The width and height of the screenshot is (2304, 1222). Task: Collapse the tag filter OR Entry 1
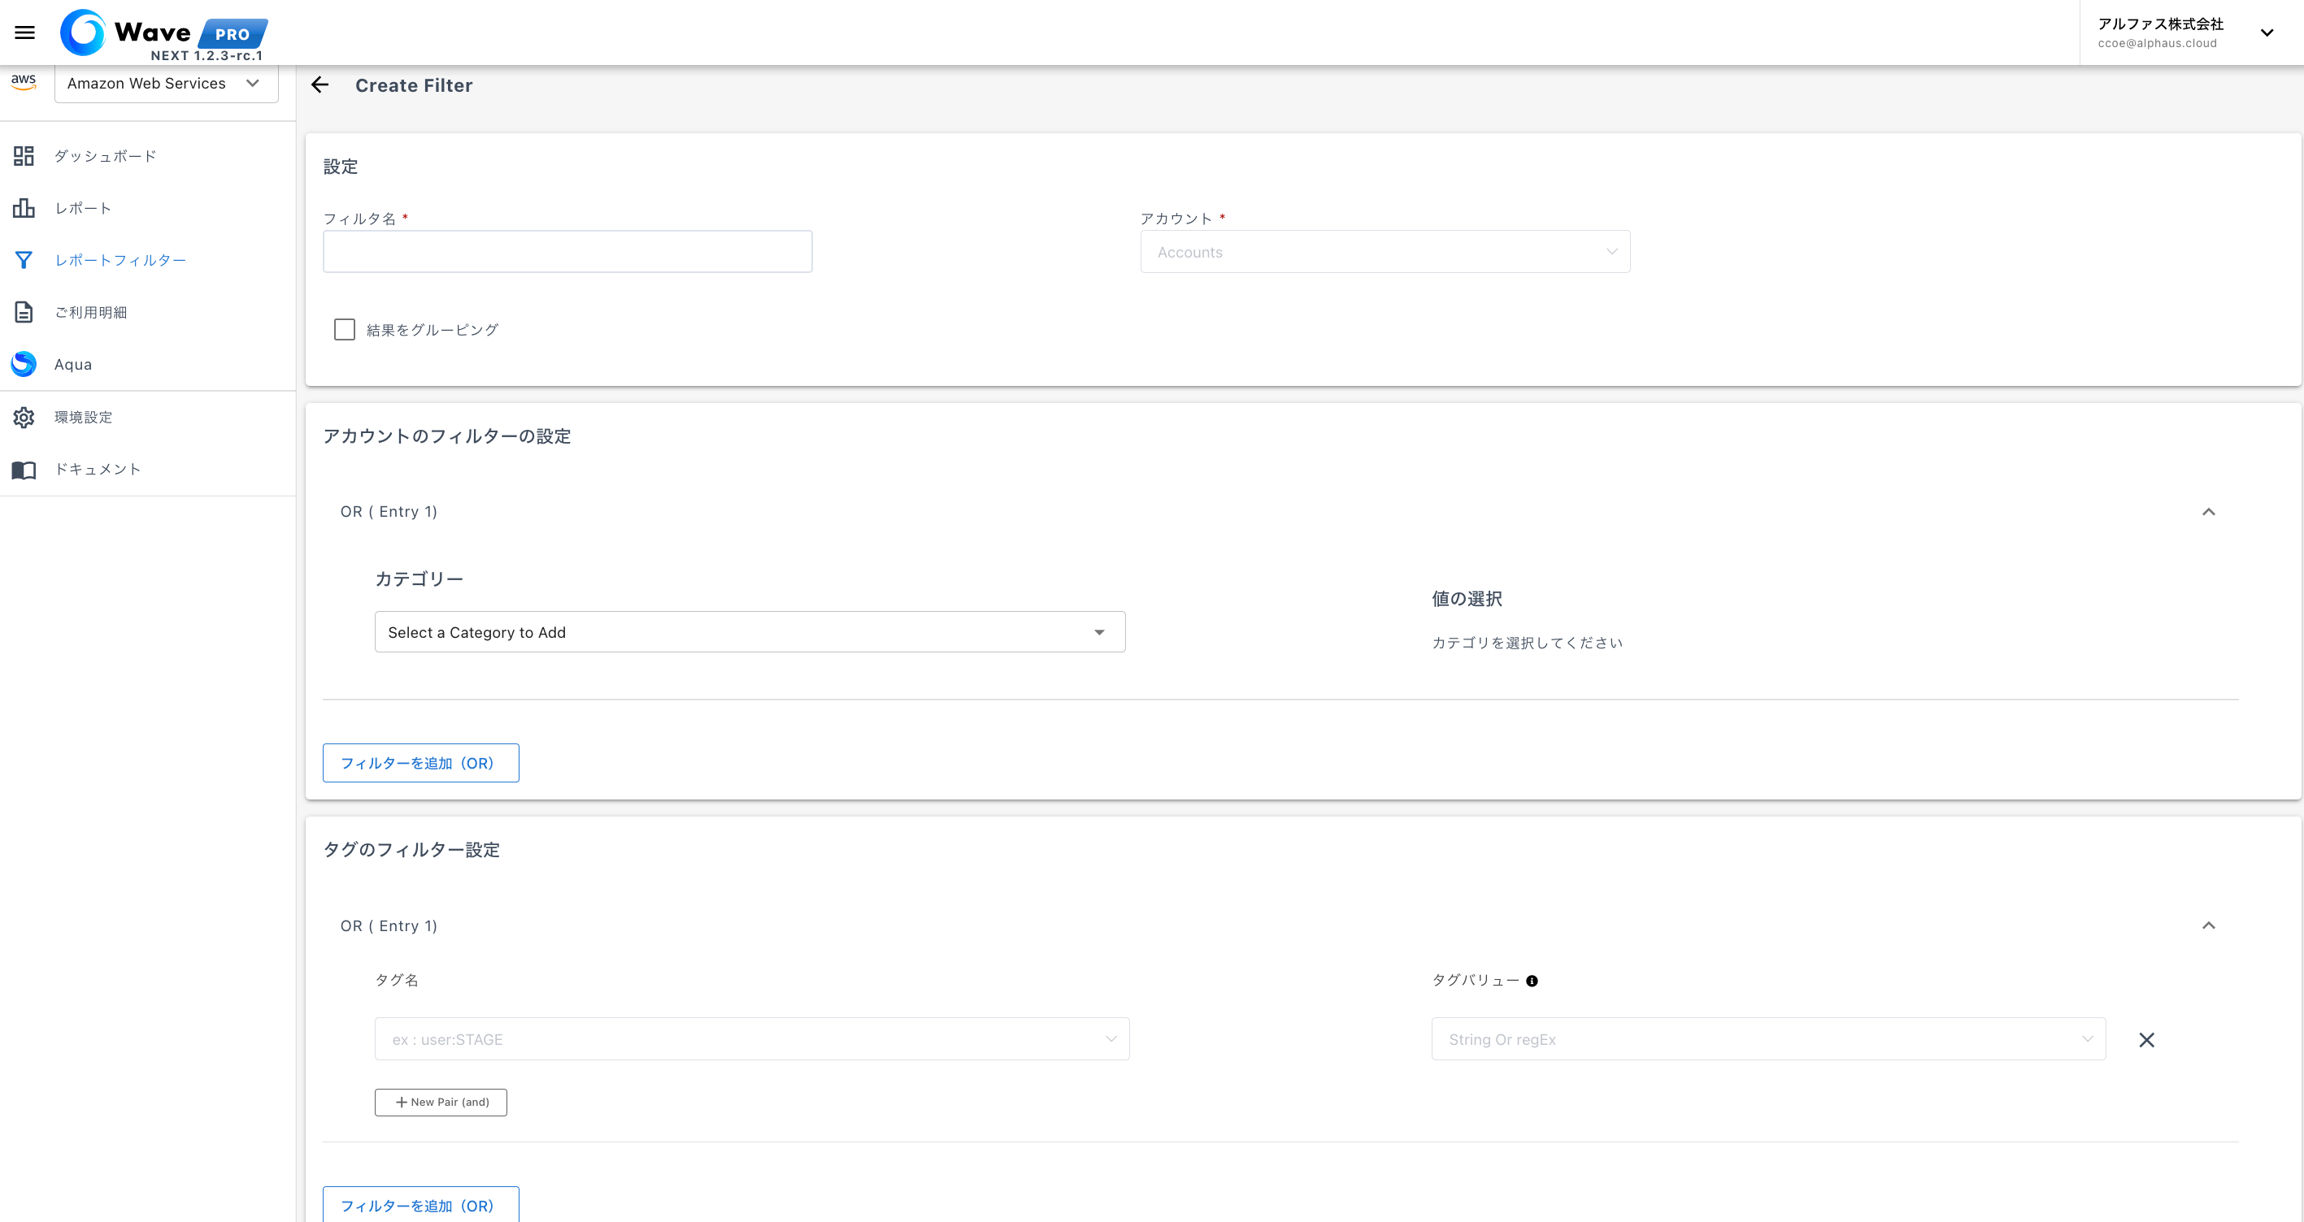pos(2208,926)
